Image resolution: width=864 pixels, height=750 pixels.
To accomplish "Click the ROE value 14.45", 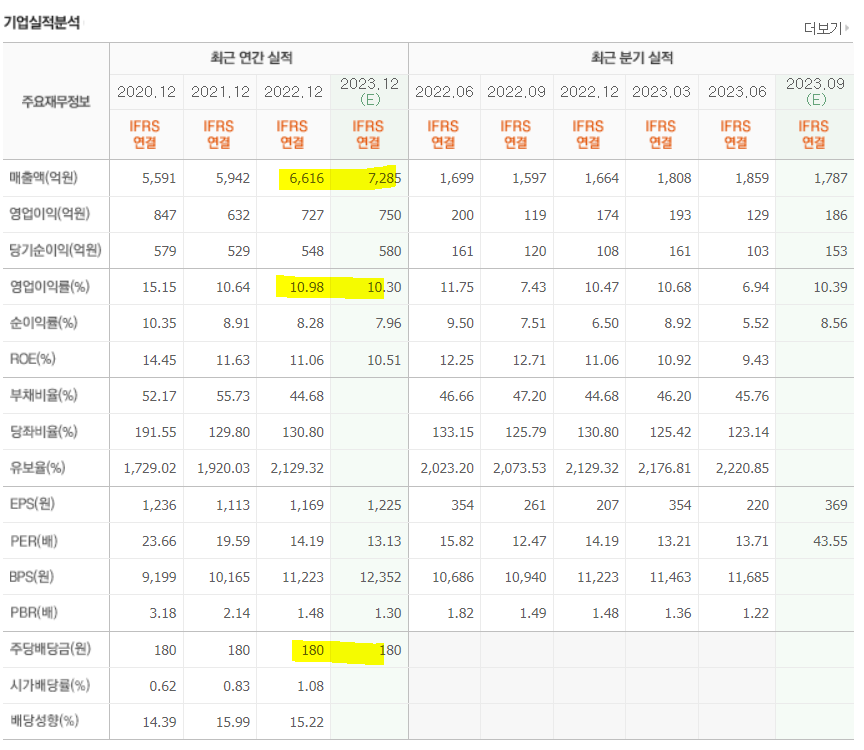I will click(159, 360).
